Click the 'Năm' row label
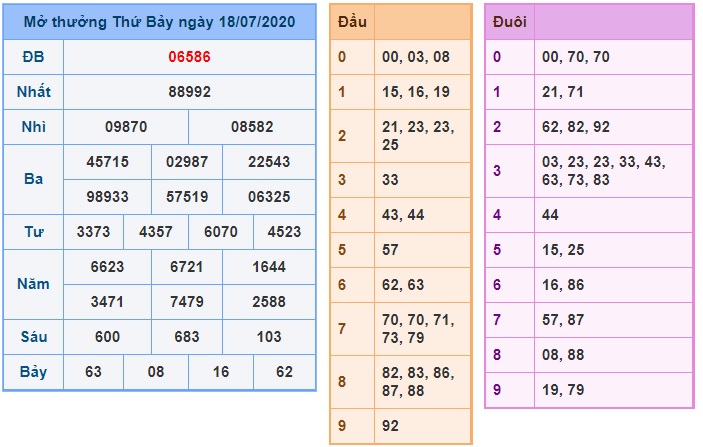The height and width of the screenshot is (447, 703). 33,284
